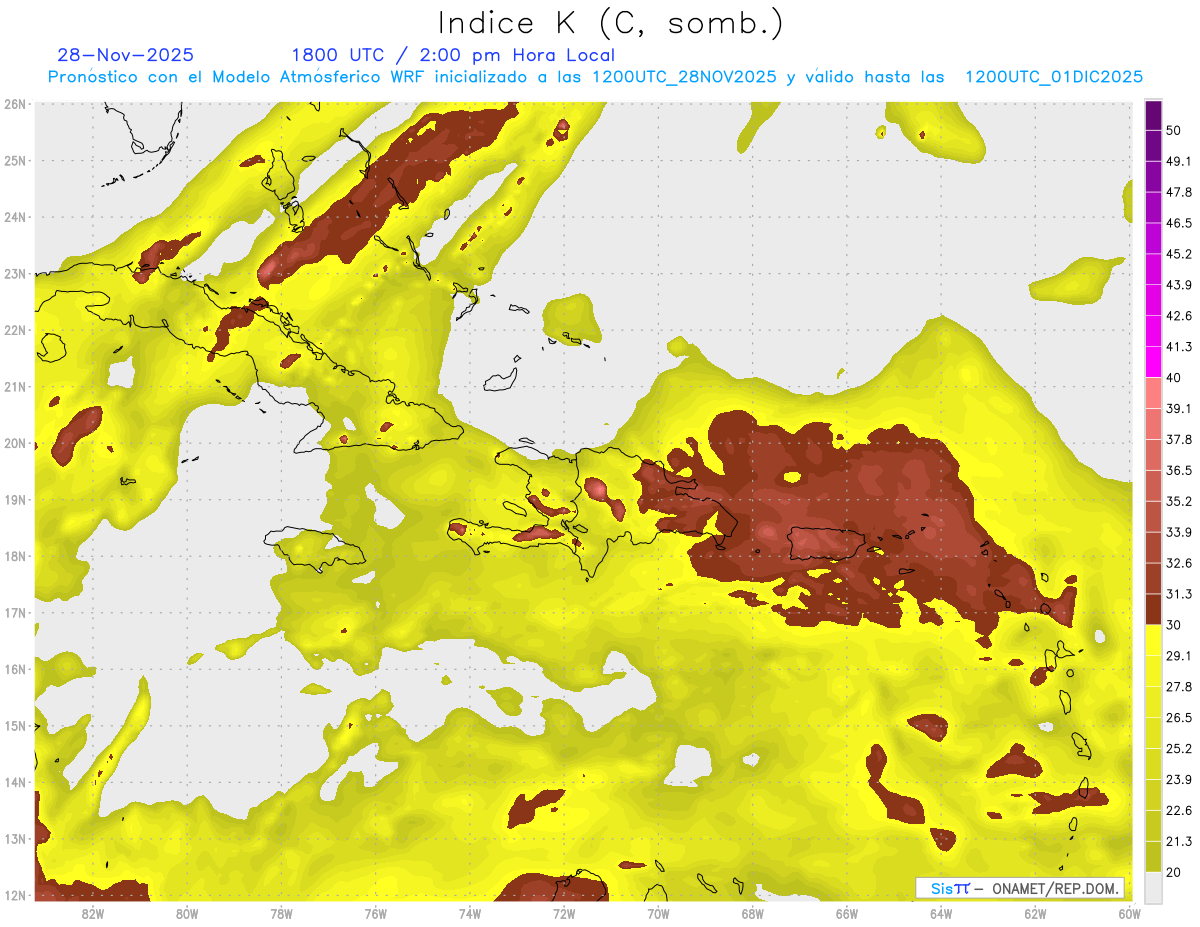Click the 64W longitude label
Screen dimensions: 1200x927
[x=941, y=913]
